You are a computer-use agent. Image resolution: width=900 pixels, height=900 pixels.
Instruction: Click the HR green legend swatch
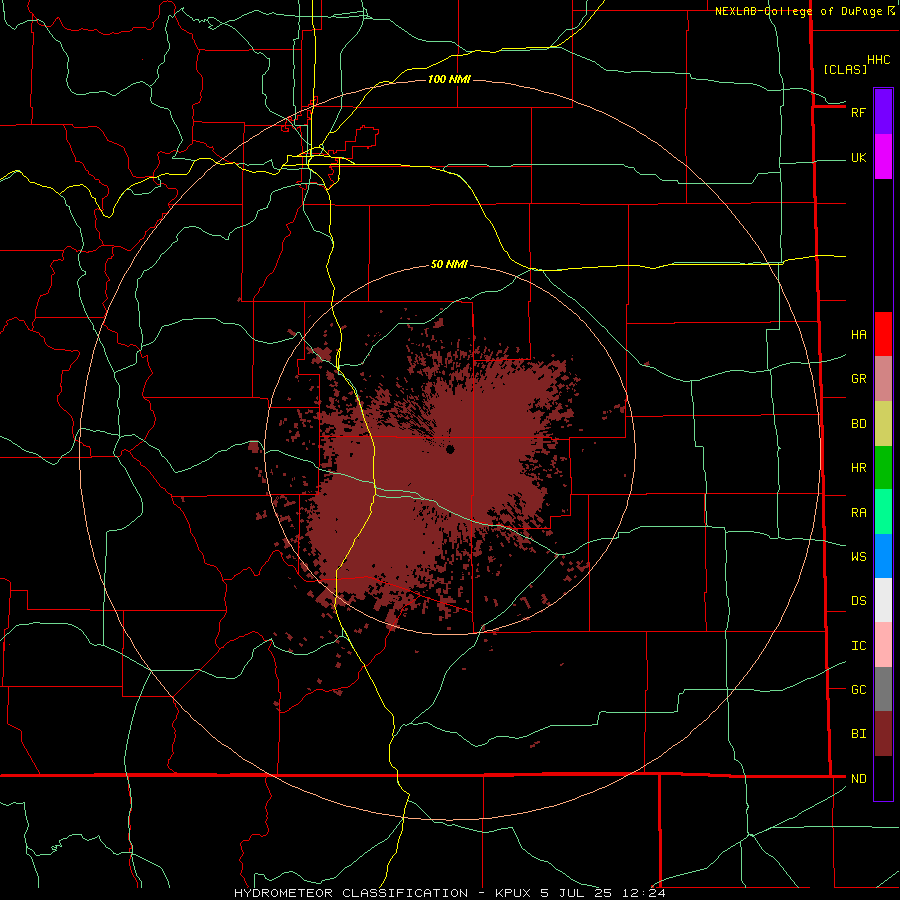tap(883, 468)
